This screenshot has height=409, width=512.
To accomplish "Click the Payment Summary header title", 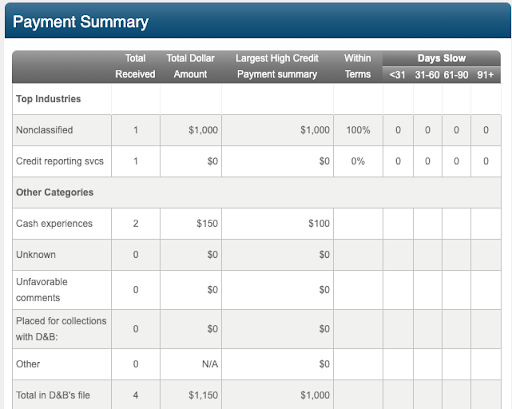I will [x=80, y=22].
